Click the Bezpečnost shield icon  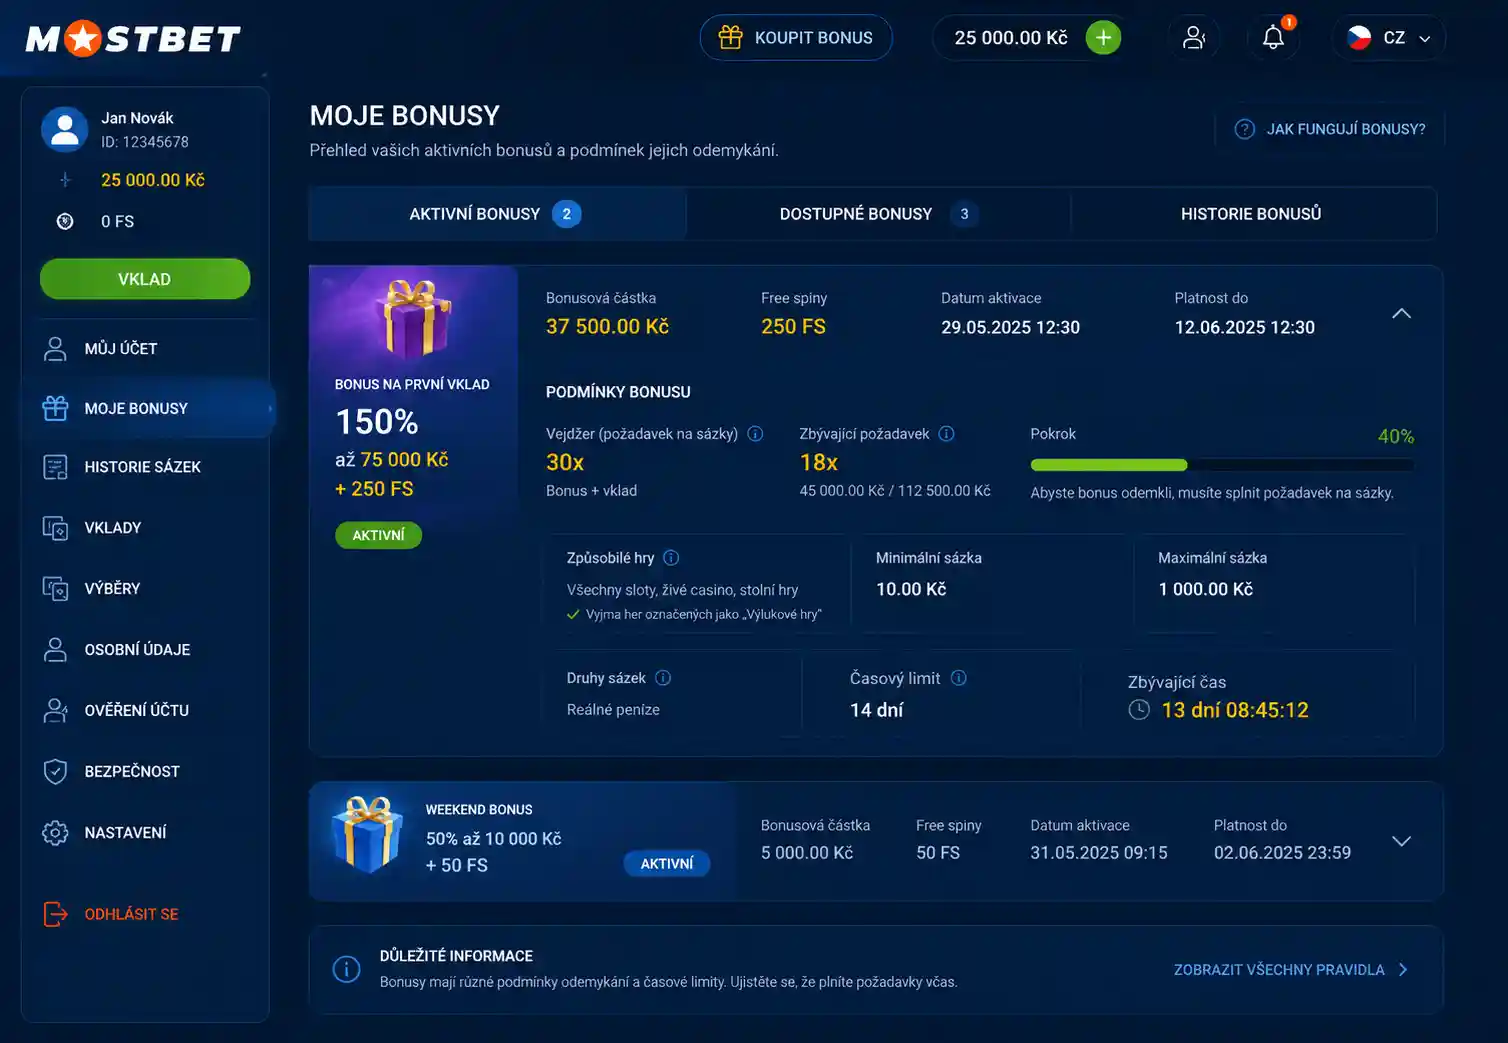point(55,771)
